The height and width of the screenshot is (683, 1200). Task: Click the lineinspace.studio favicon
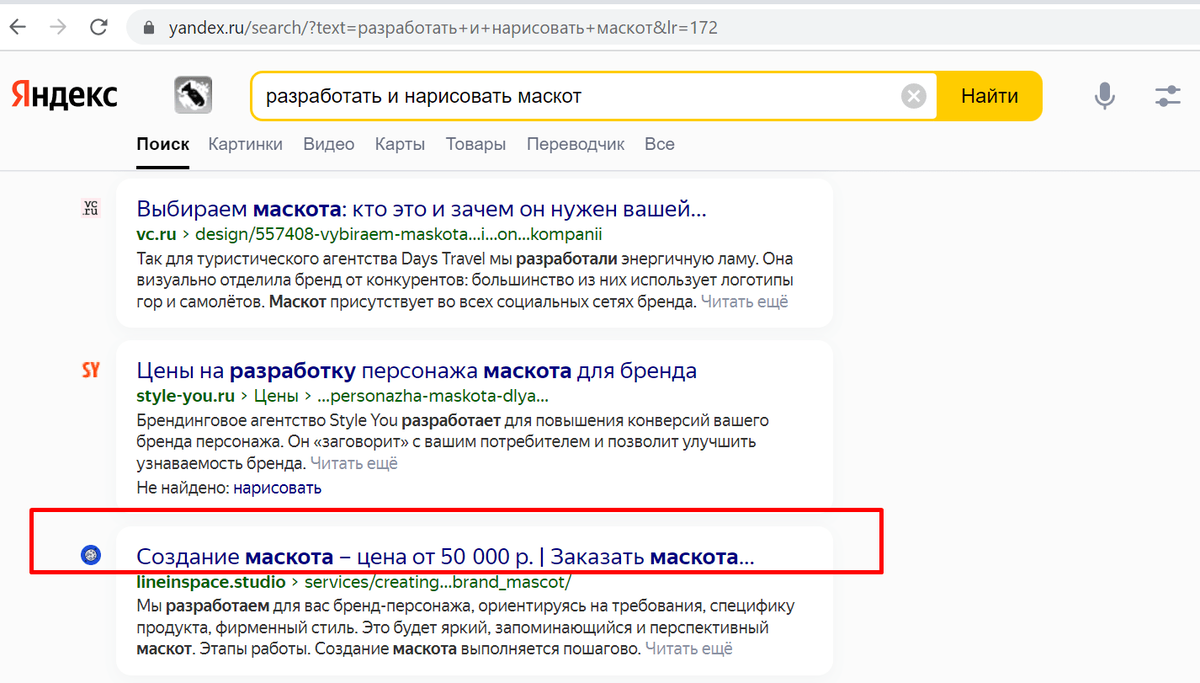tap(90, 555)
